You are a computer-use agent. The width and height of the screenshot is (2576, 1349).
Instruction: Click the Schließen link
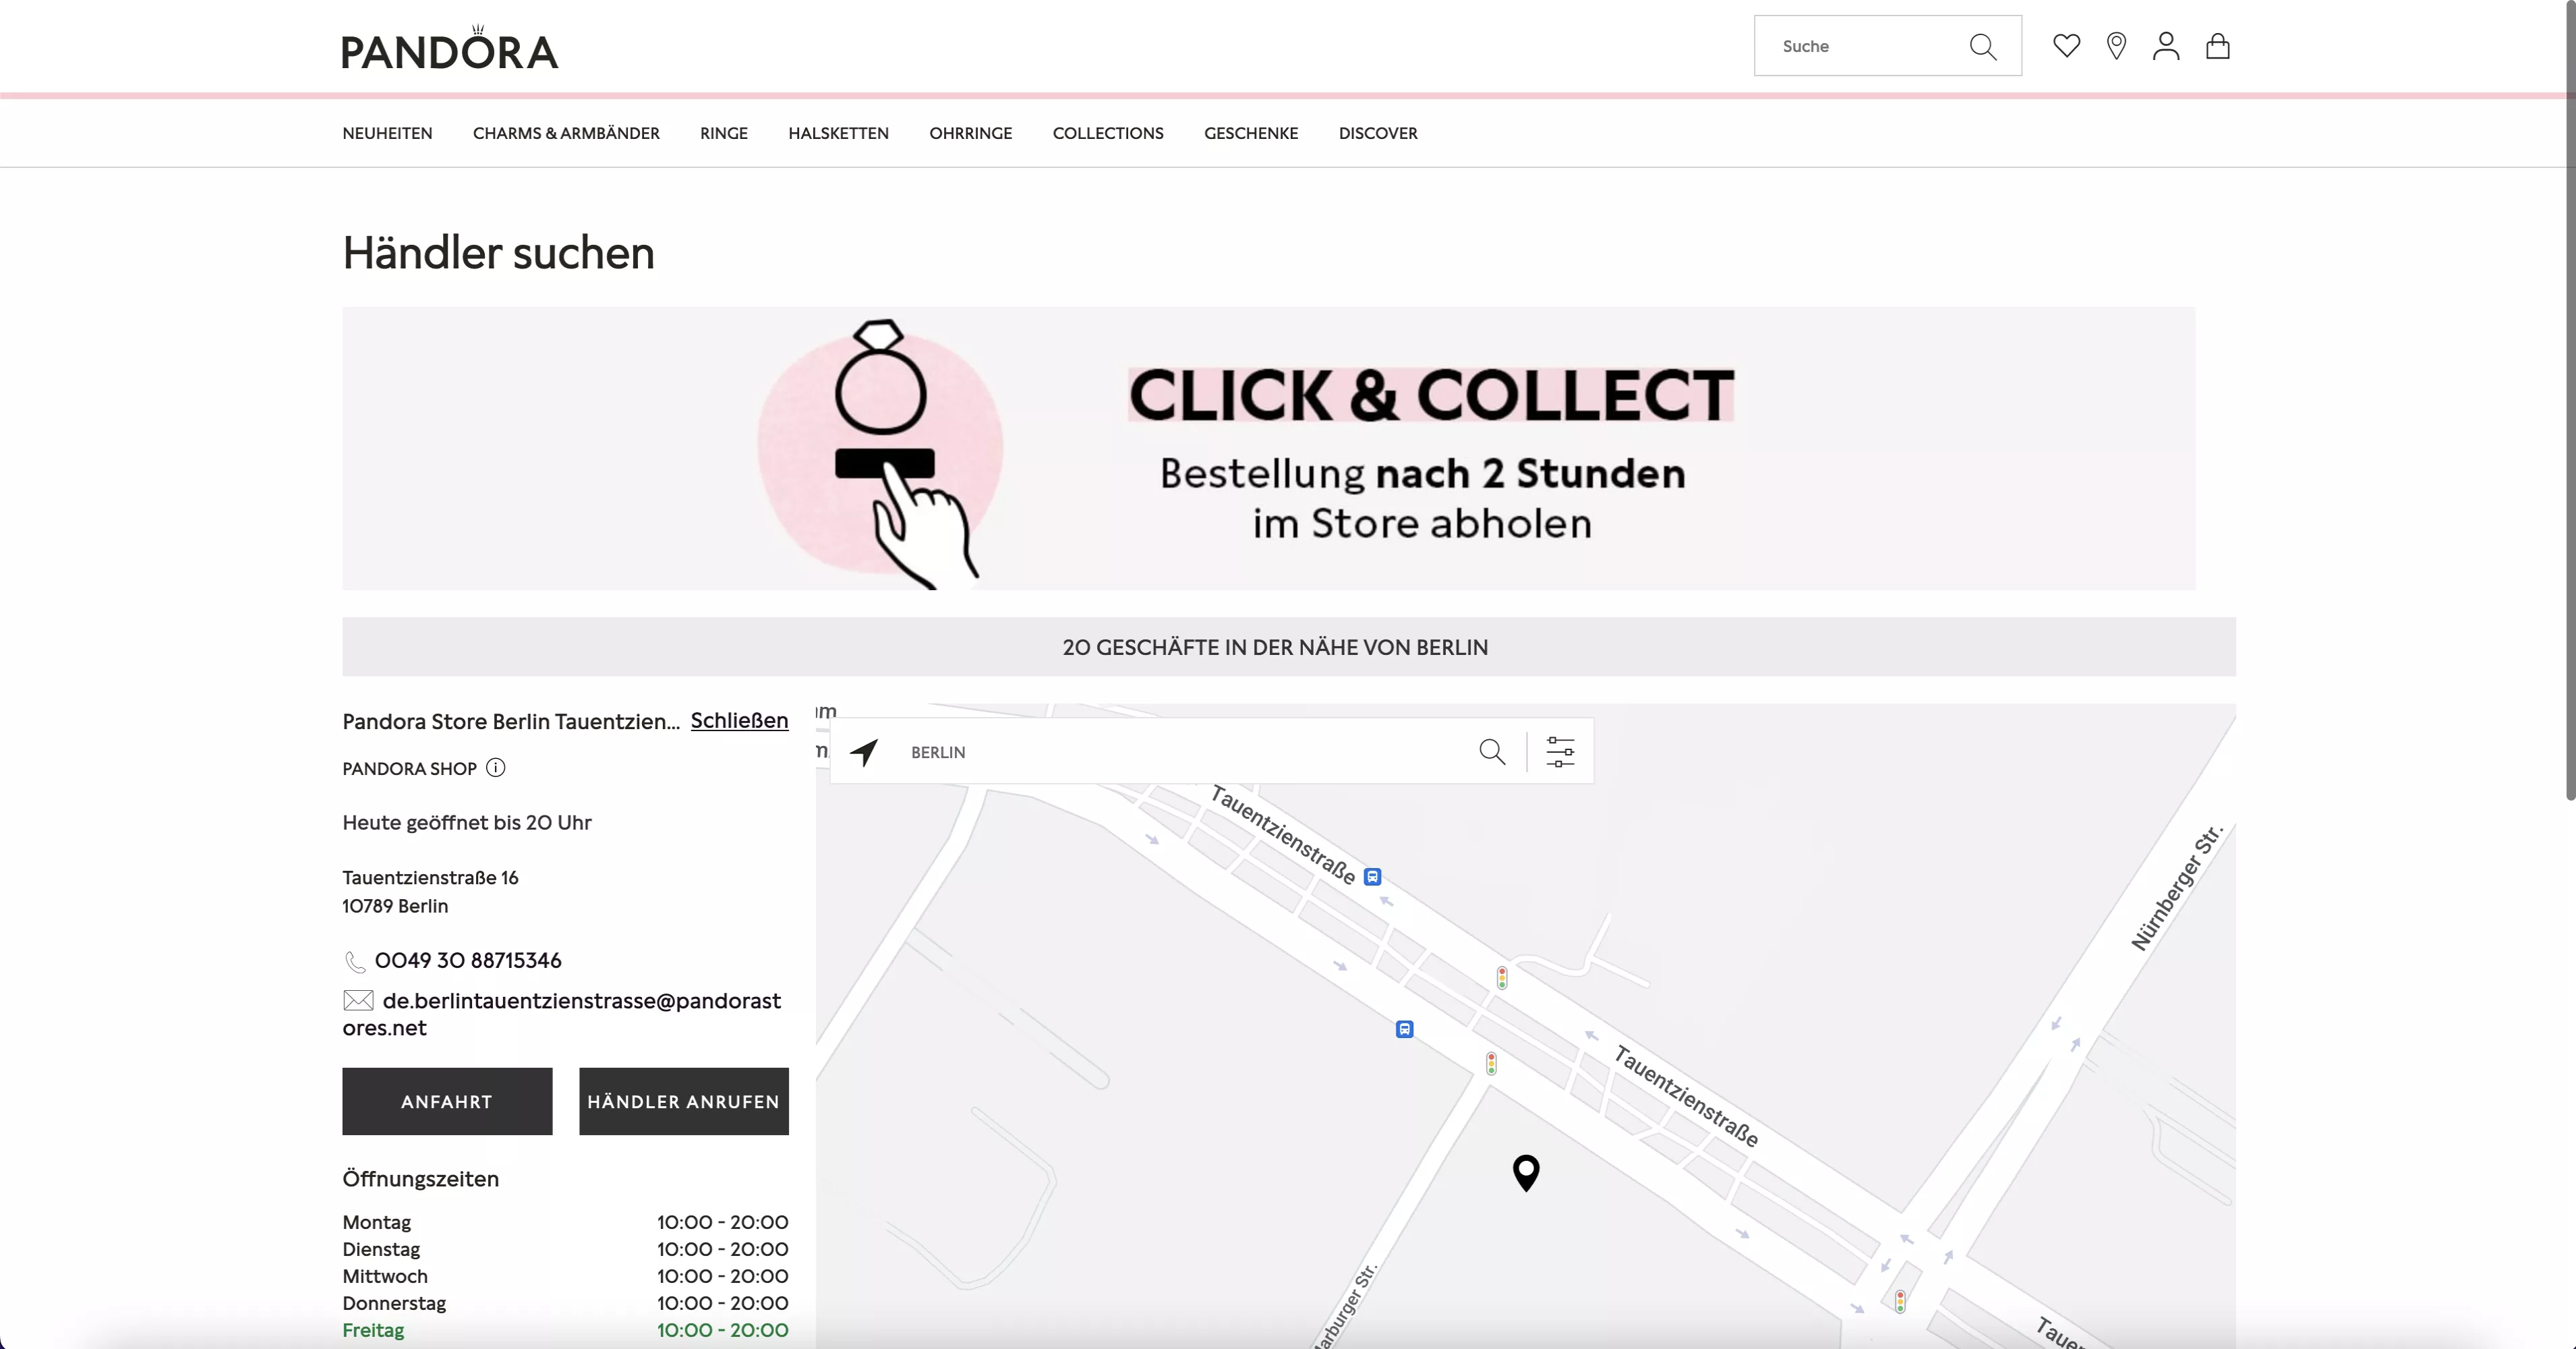click(740, 720)
